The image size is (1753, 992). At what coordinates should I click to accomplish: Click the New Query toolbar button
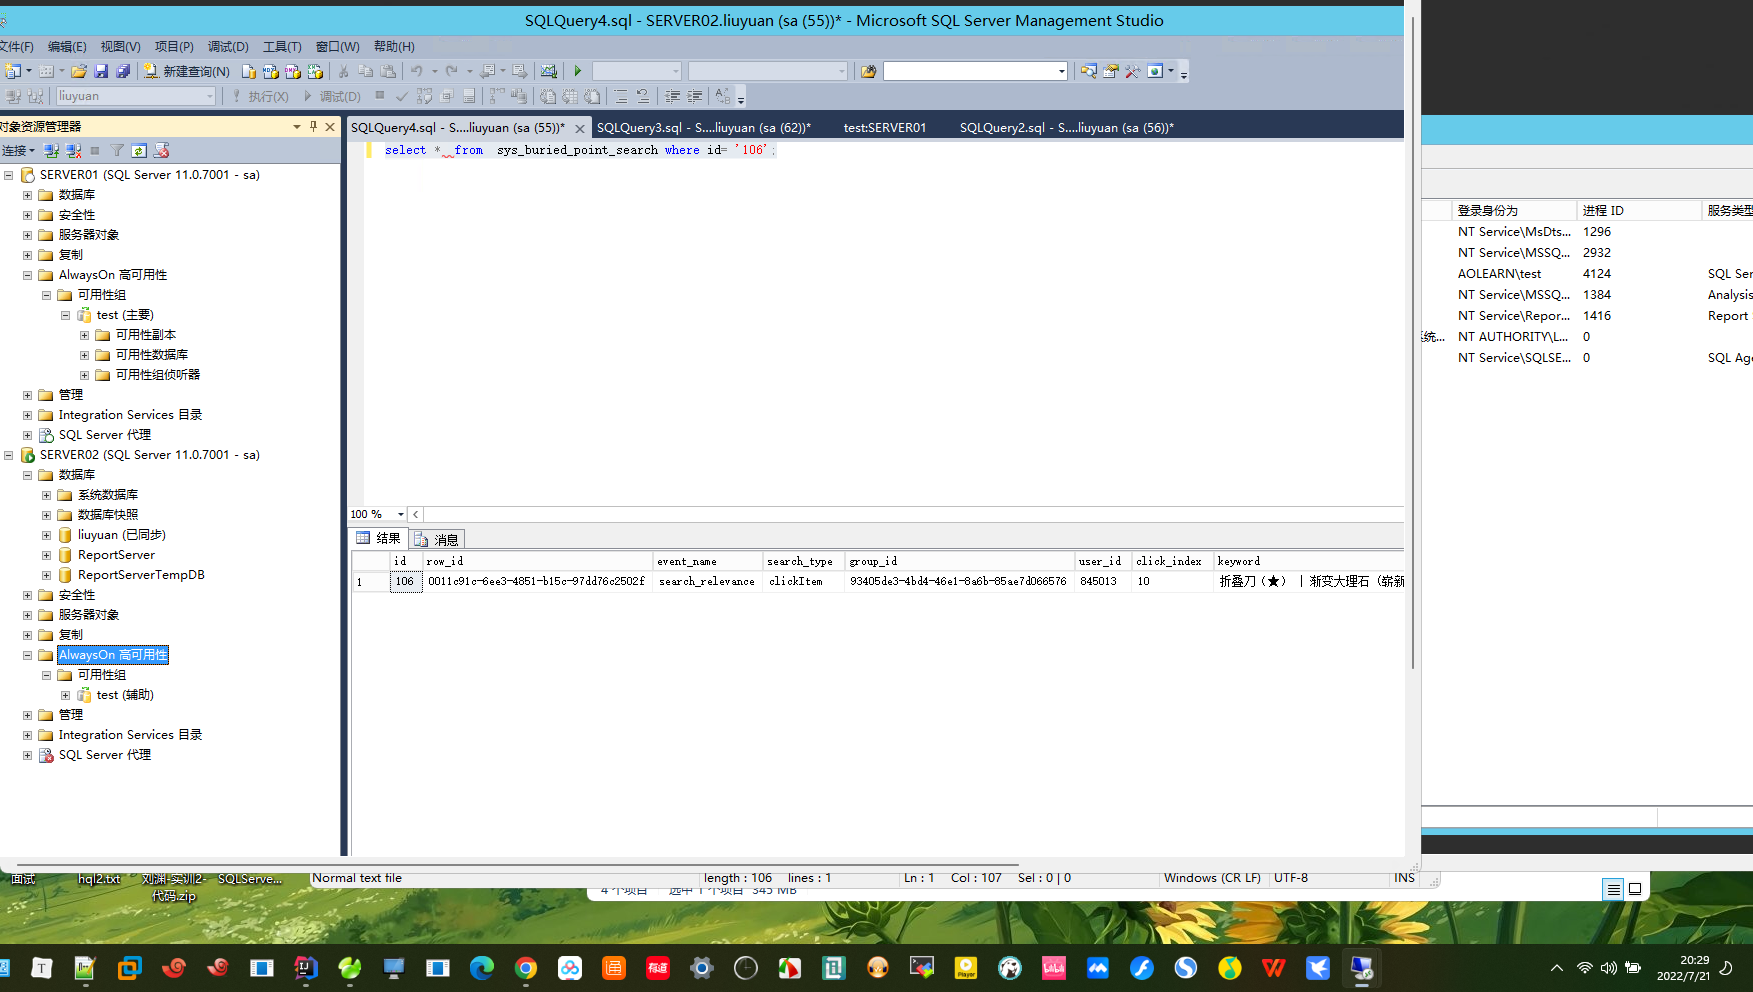(187, 71)
